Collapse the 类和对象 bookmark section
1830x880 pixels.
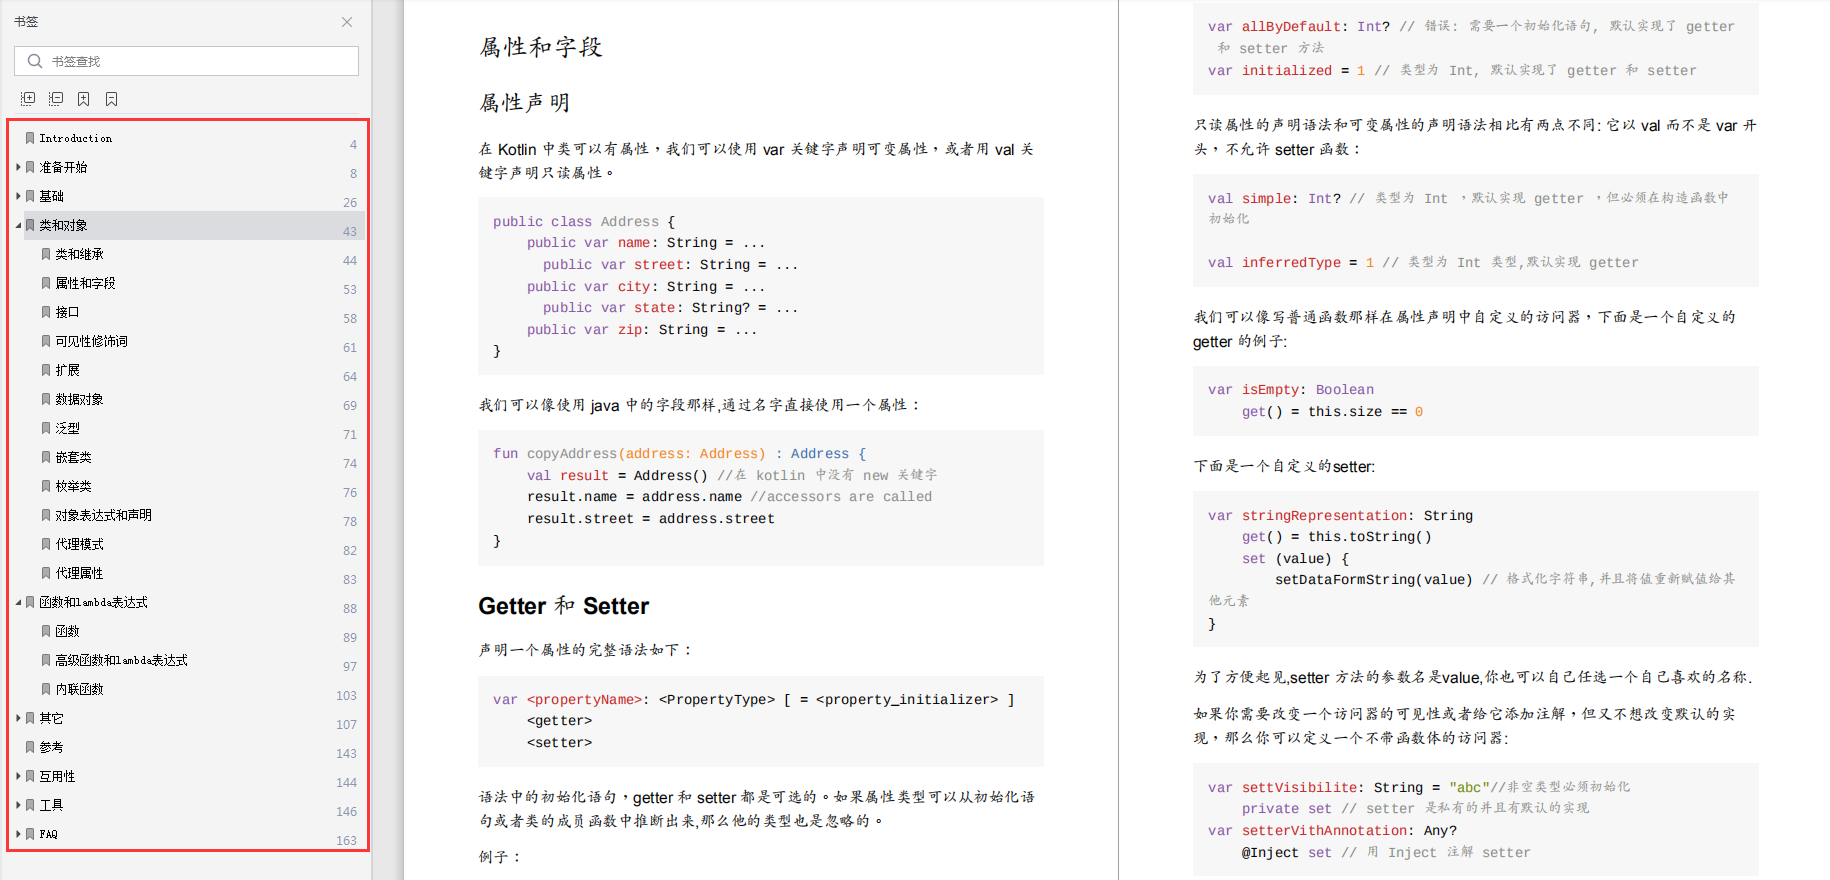18,225
